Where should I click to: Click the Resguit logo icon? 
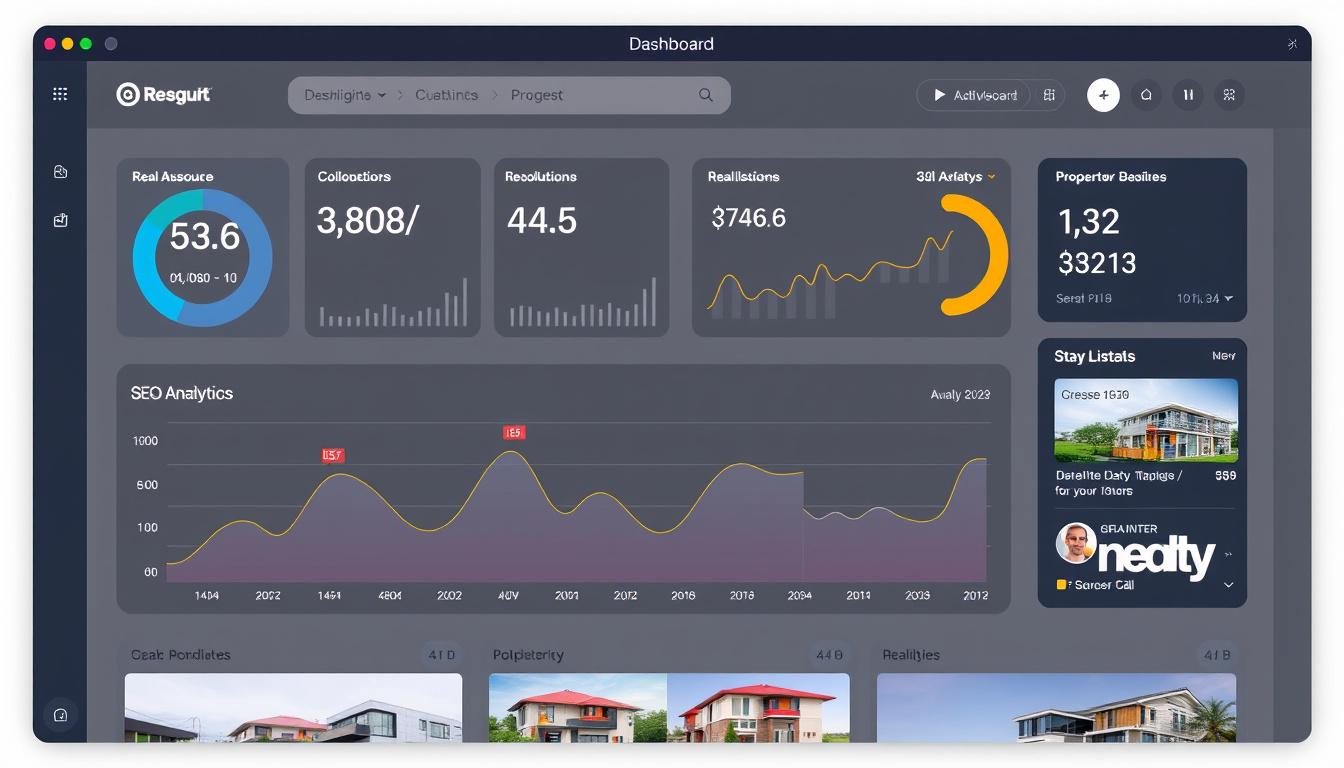(x=128, y=93)
